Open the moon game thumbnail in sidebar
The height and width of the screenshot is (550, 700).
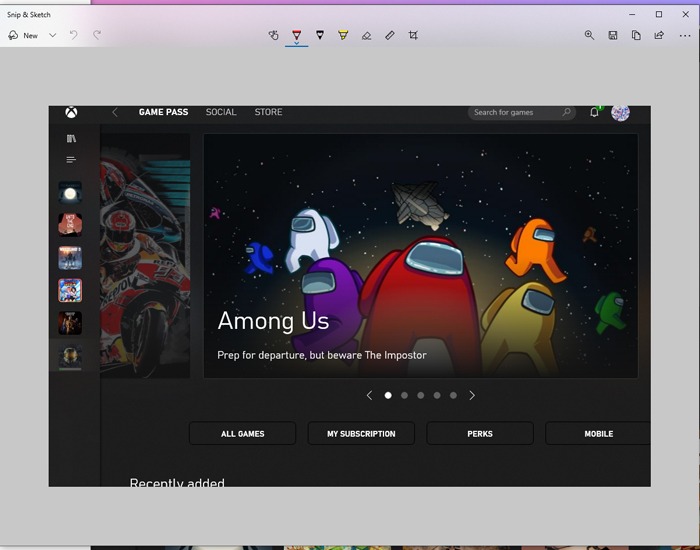point(70,192)
